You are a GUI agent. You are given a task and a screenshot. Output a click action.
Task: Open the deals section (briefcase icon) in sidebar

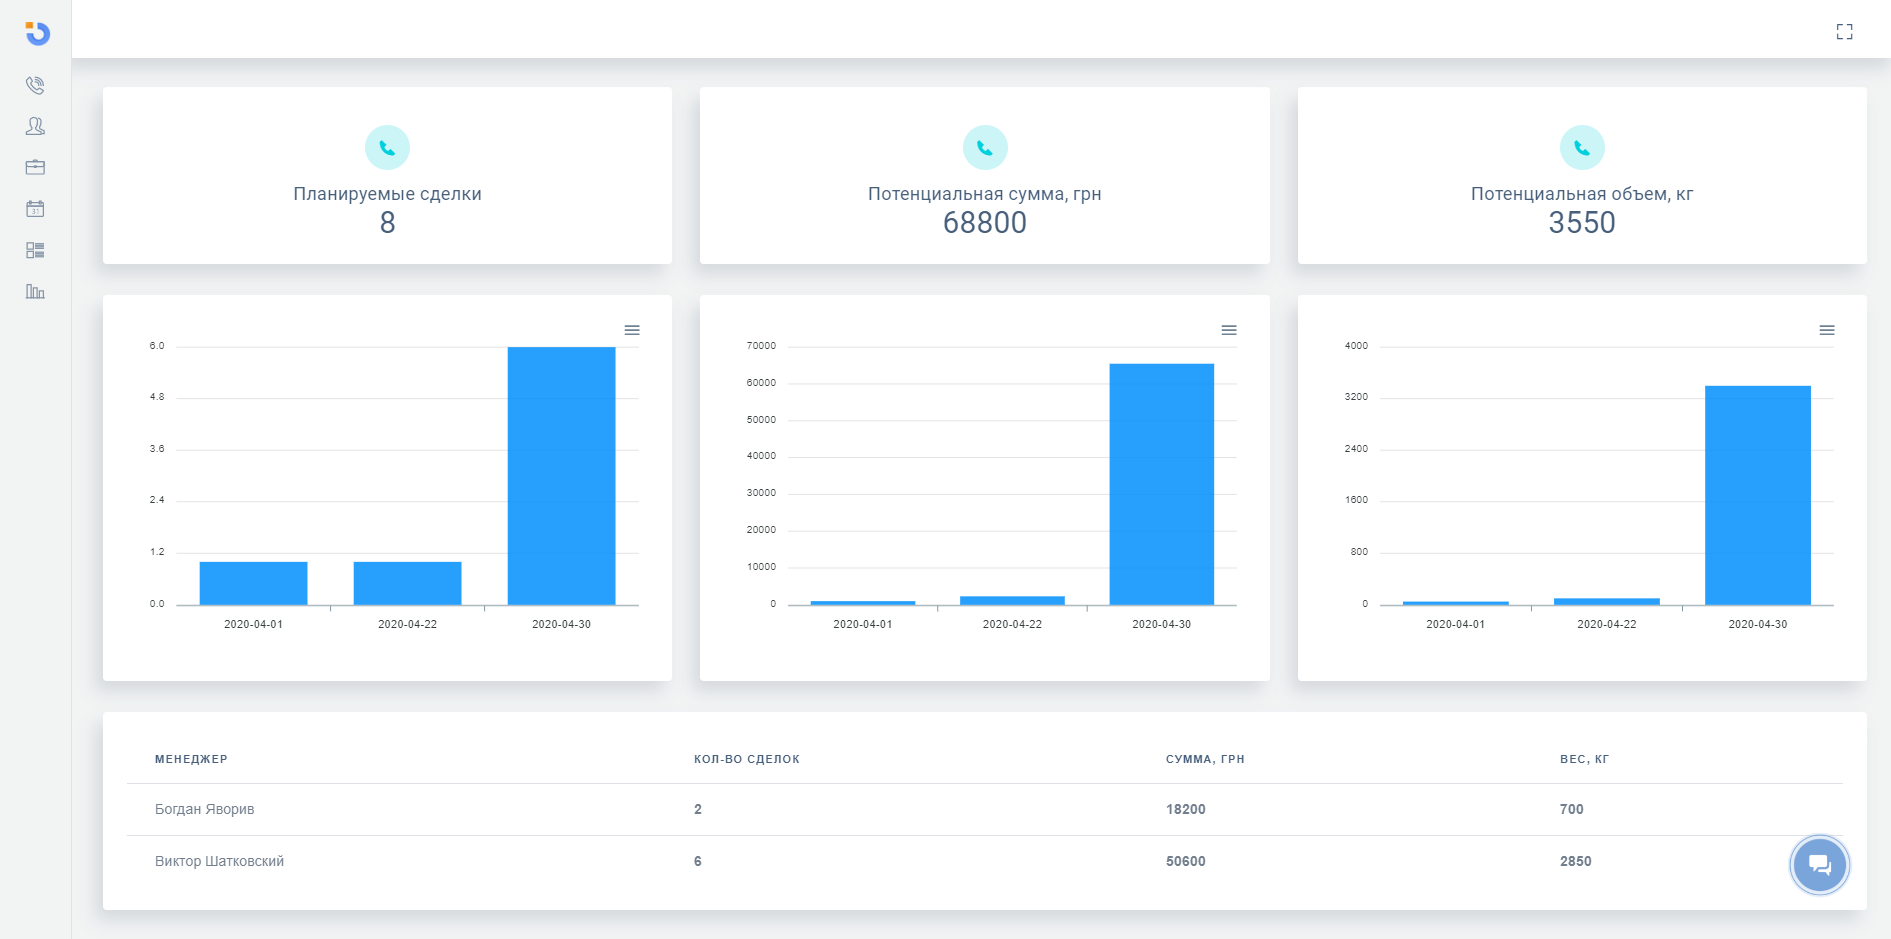(35, 167)
